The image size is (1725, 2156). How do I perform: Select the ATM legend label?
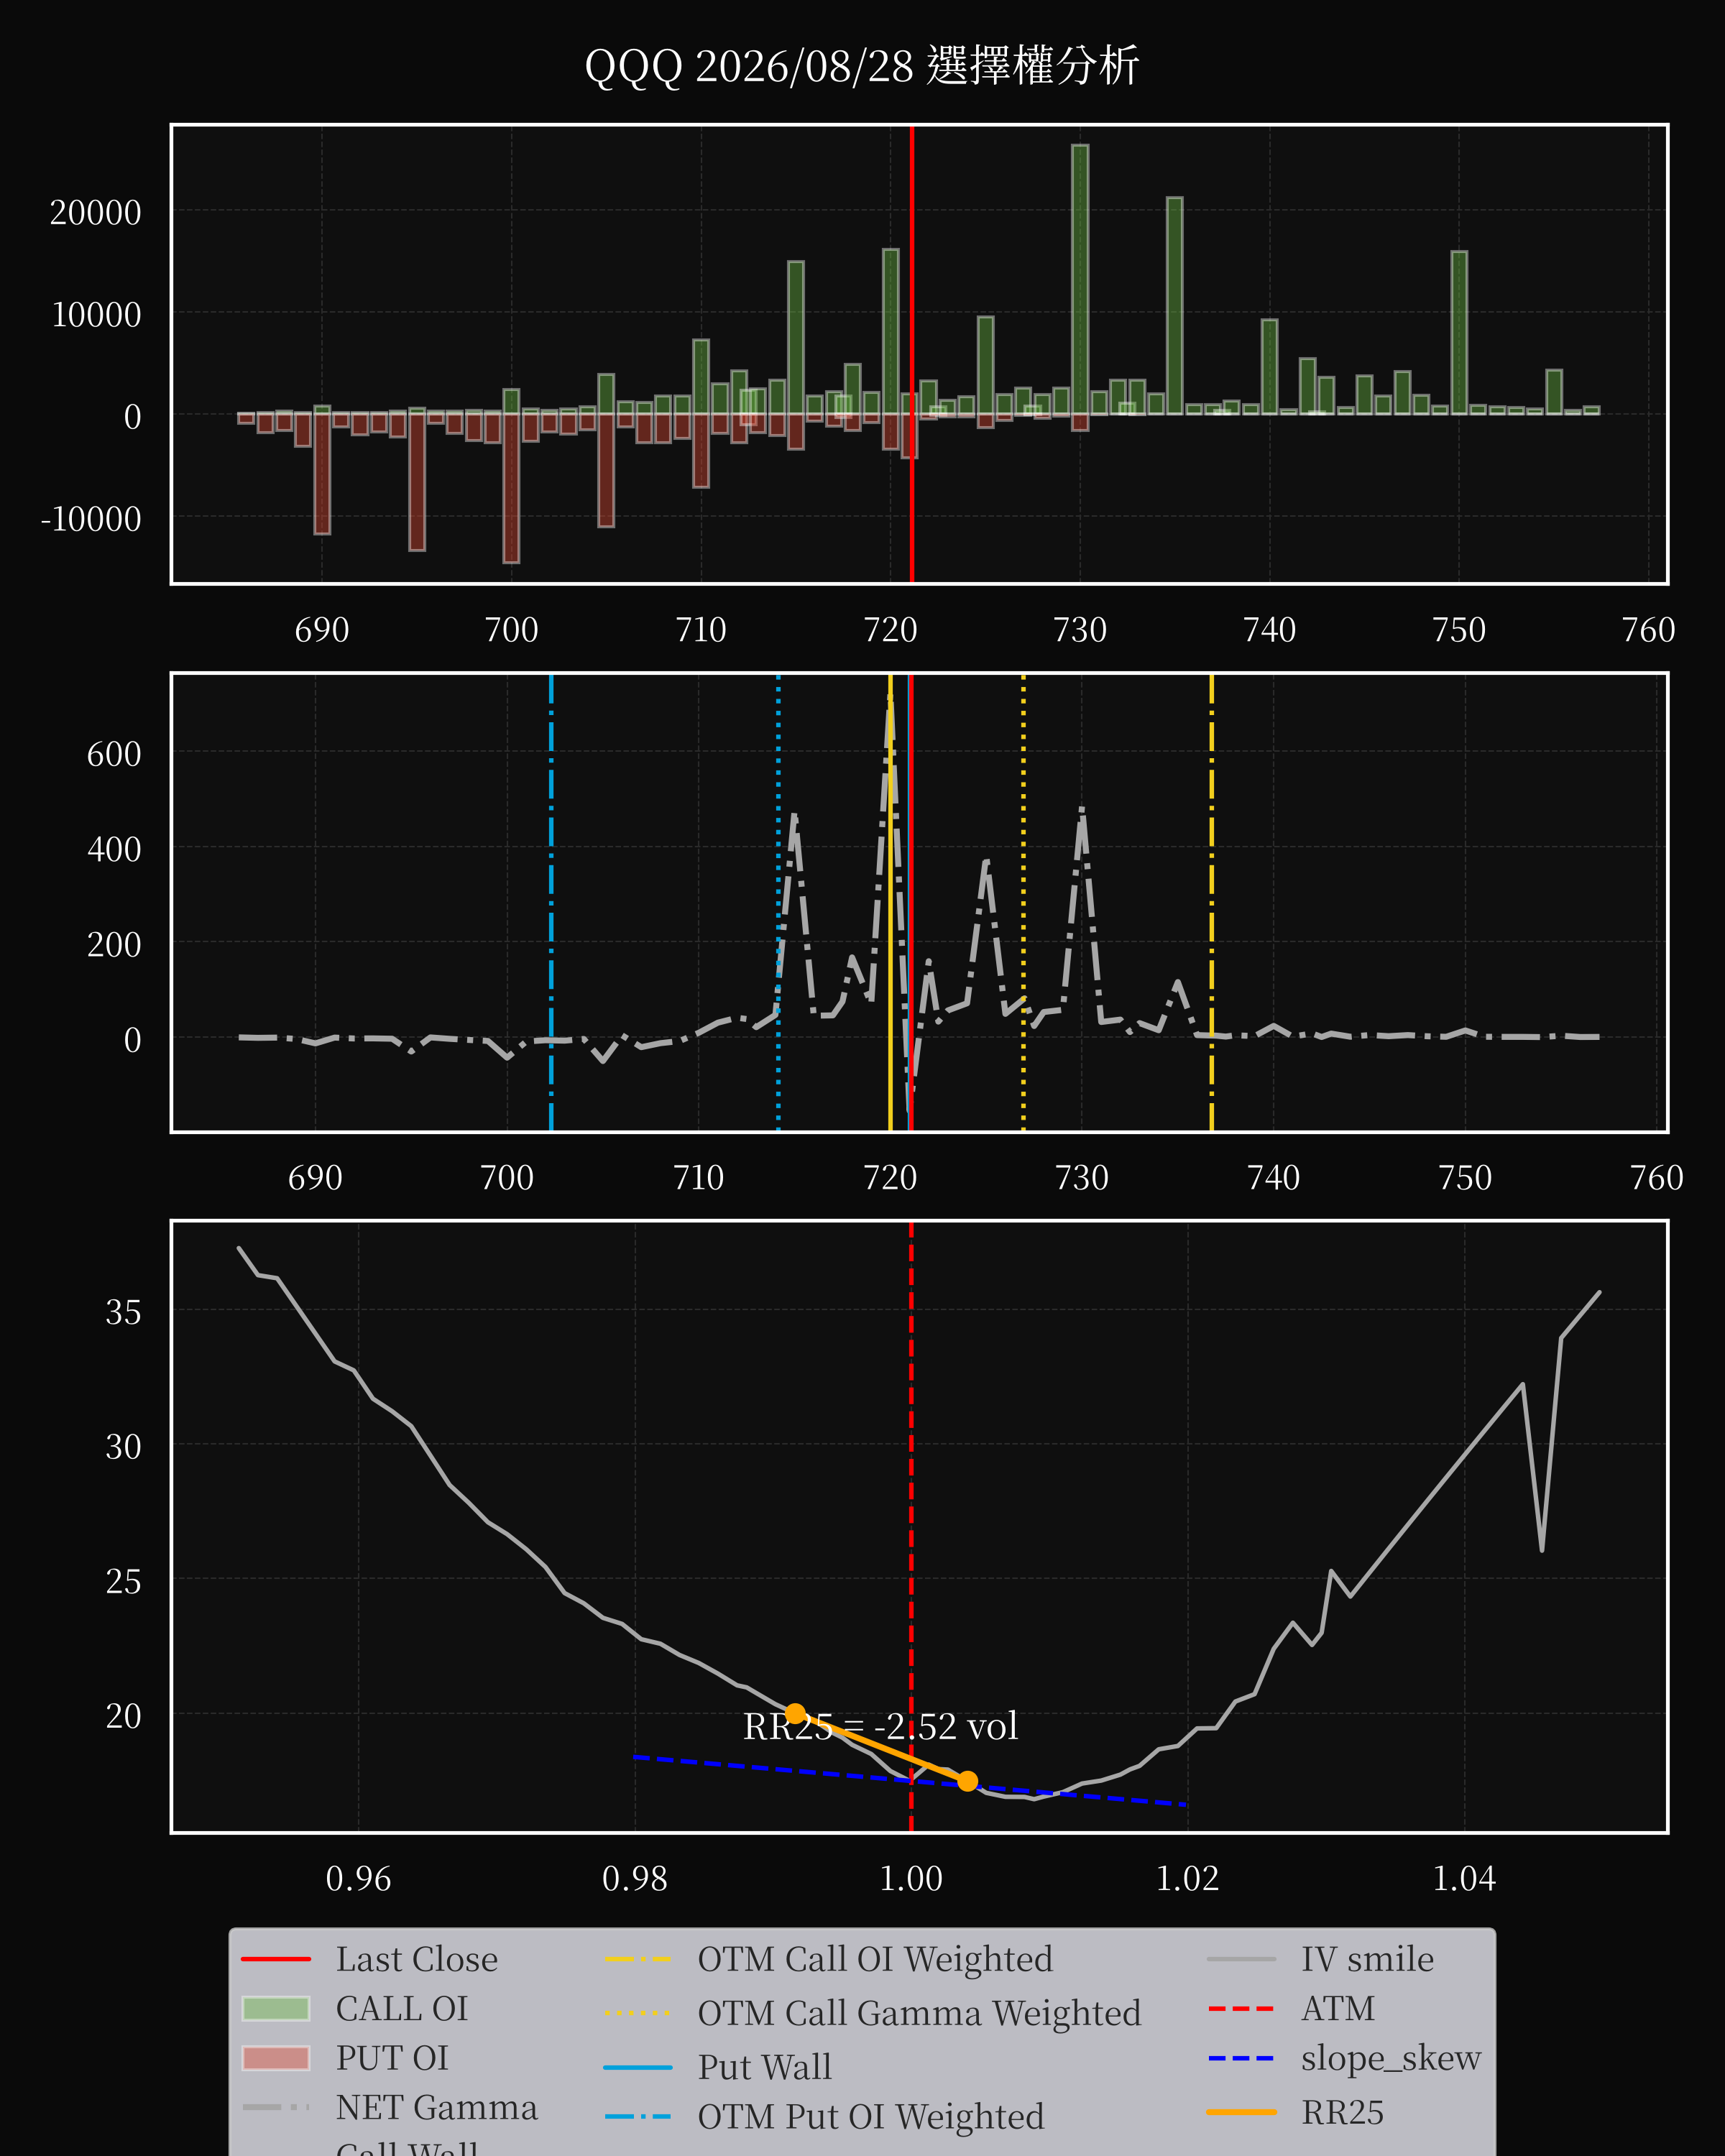[x=1338, y=2008]
